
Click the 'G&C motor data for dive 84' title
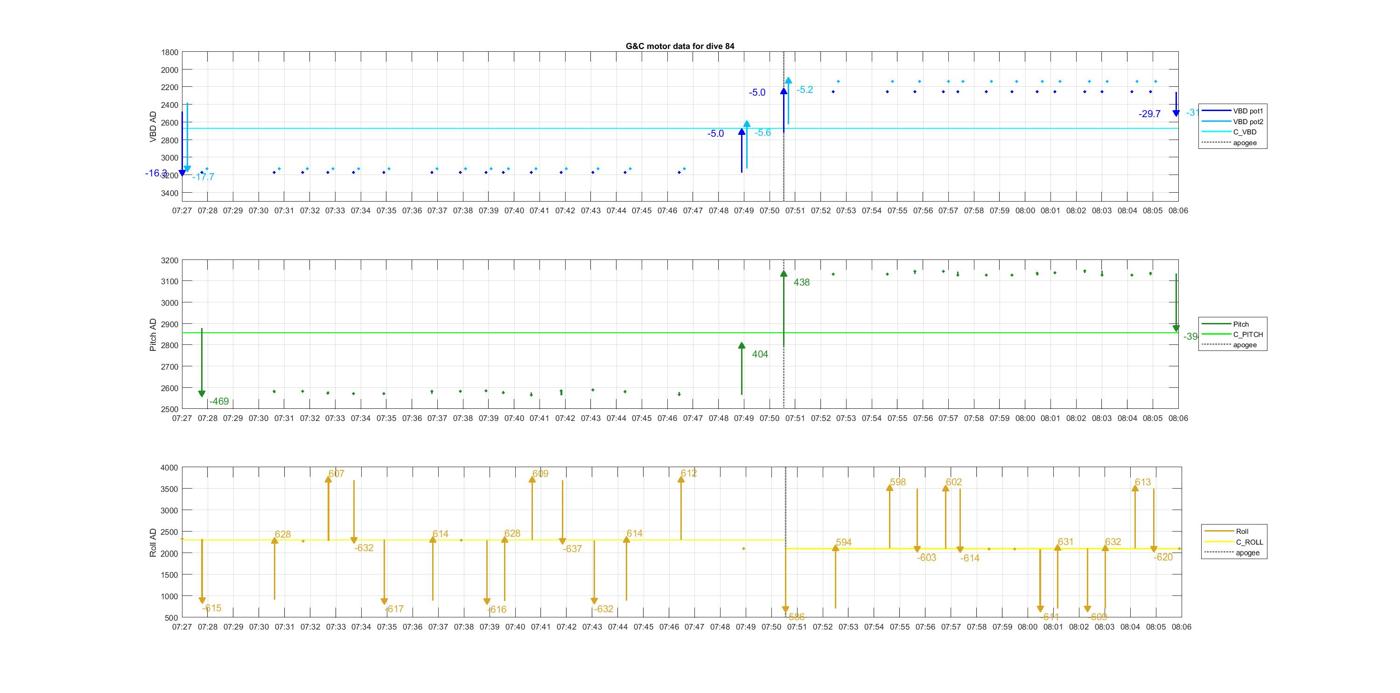(x=680, y=46)
